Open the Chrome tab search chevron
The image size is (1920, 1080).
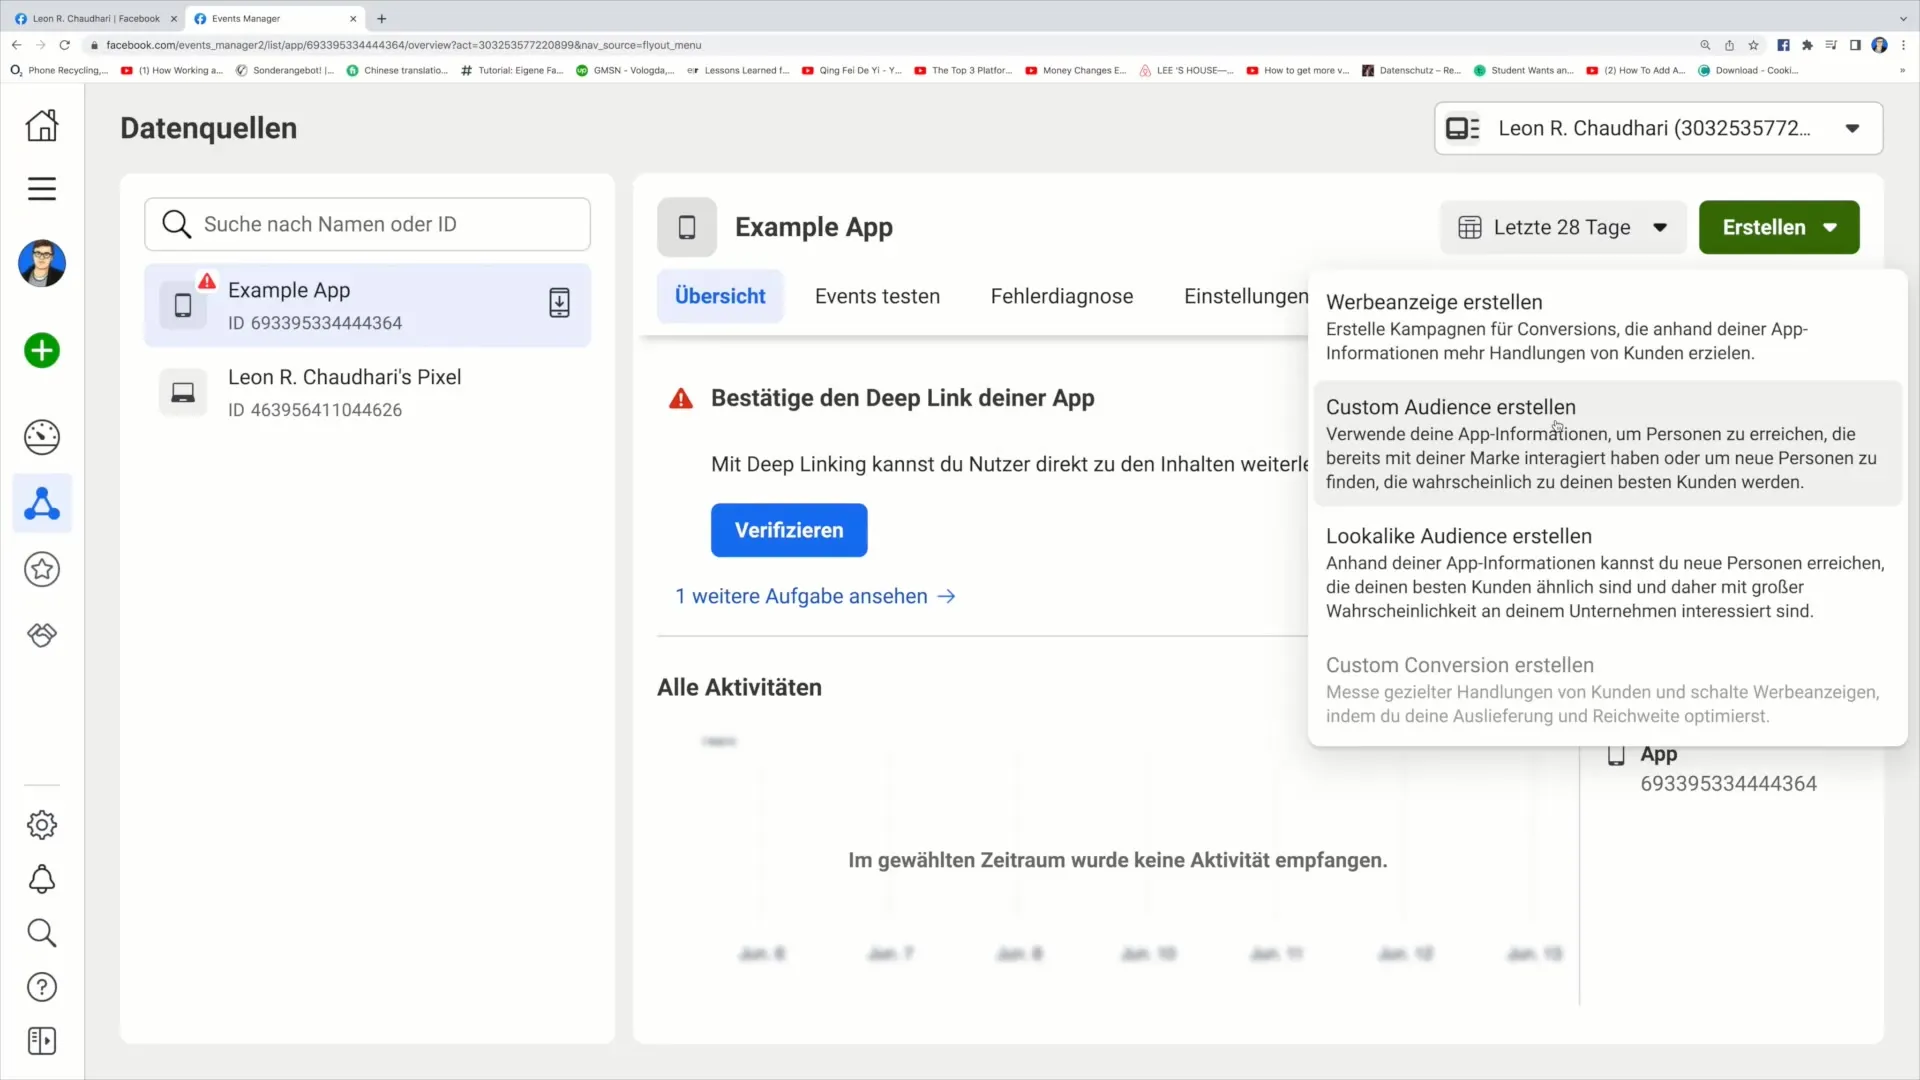click(1903, 18)
